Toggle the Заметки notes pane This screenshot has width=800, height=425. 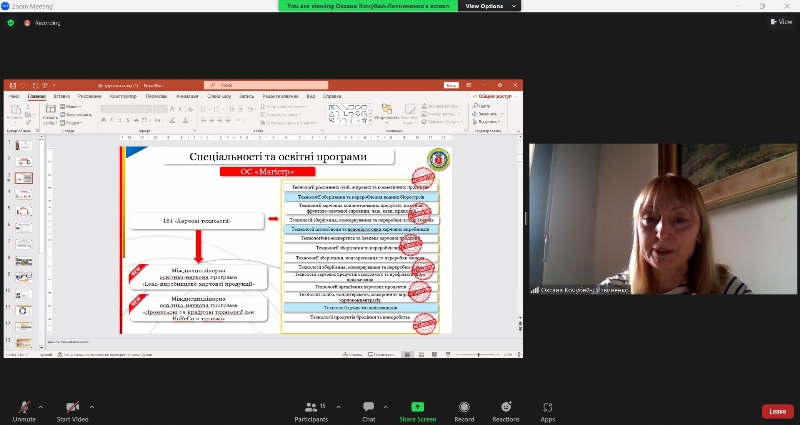pos(353,354)
